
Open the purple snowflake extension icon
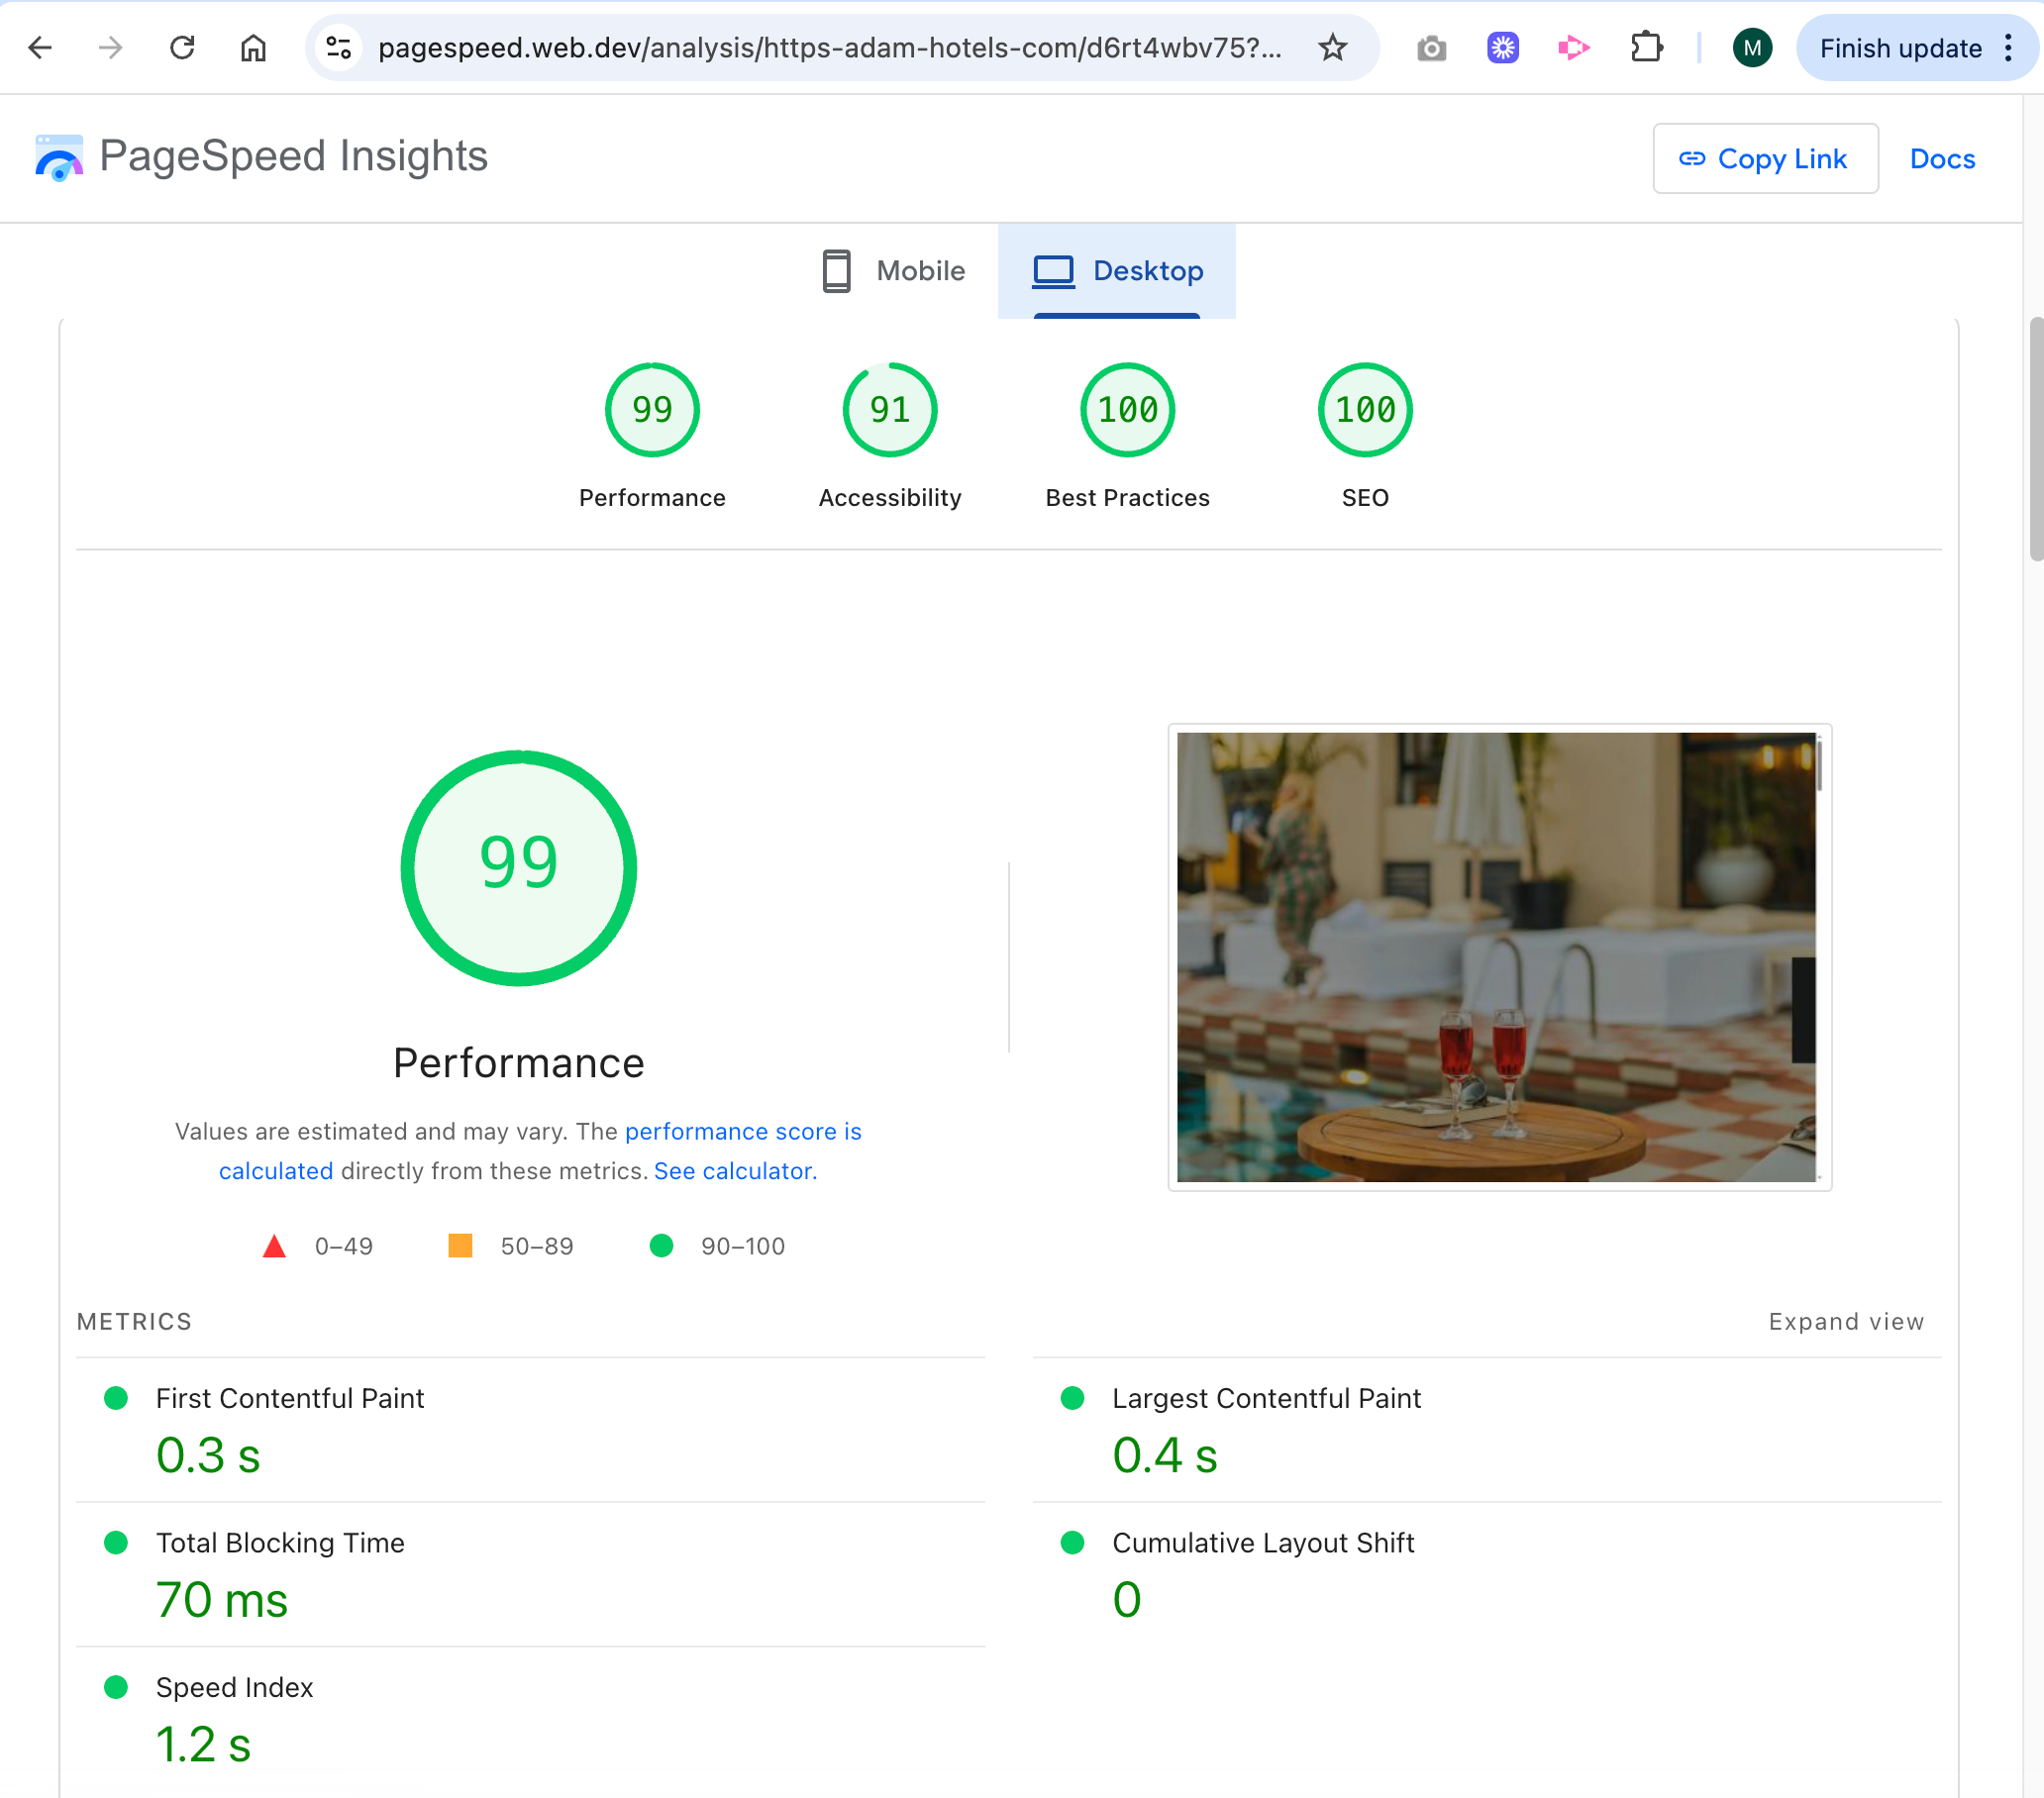point(1502,47)
